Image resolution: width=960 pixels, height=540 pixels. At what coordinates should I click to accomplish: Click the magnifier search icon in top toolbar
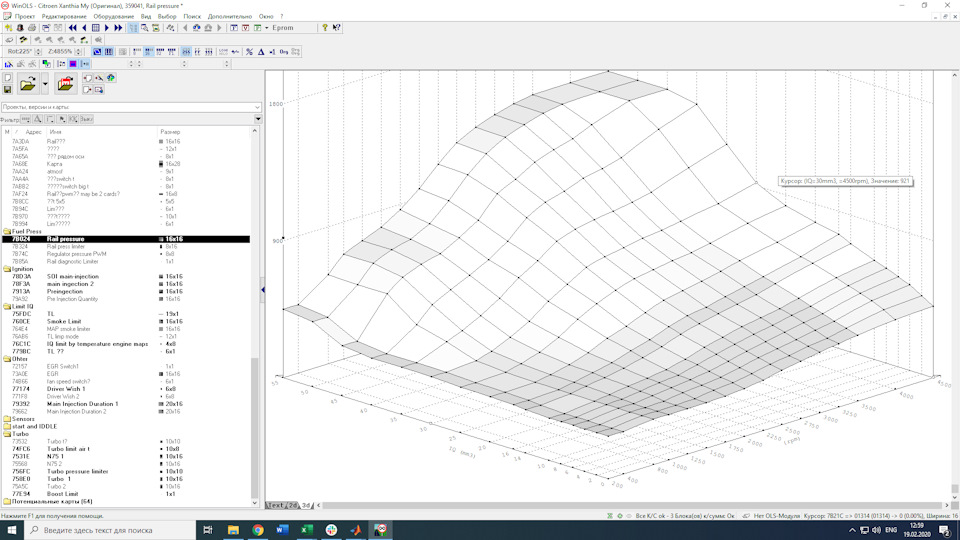[x=144, y=28]
